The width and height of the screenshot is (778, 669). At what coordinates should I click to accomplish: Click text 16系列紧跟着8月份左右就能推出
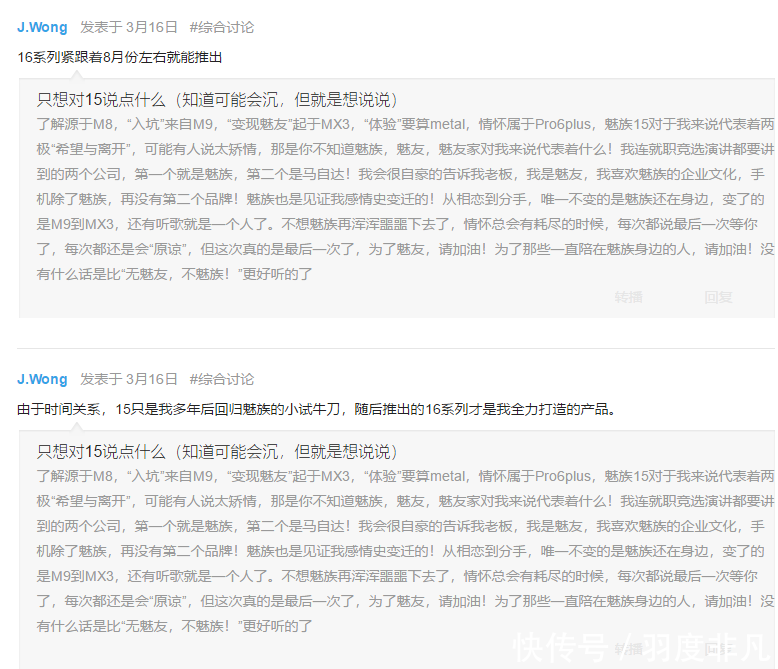[120, 58]
